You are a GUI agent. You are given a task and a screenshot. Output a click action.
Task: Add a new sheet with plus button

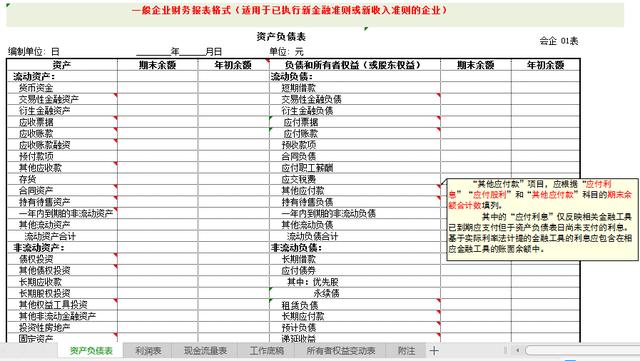coord(434,350)
